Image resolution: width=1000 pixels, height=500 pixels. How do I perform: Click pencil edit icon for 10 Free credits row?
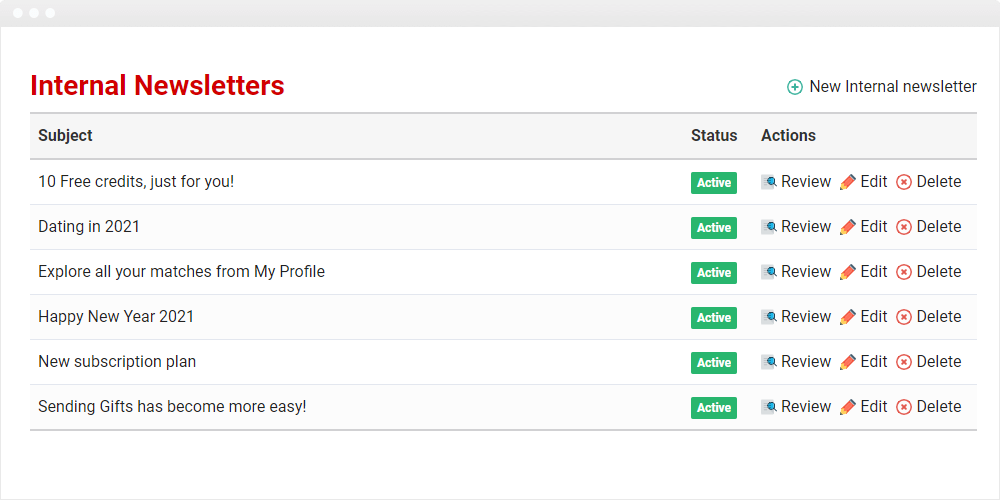[x=848, y=182]
